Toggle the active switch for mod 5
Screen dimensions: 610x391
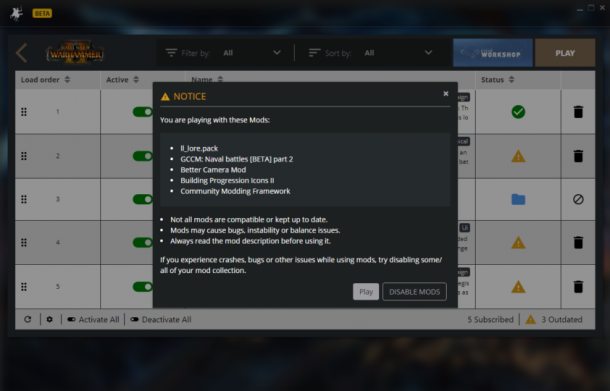(x=143, y=287)
